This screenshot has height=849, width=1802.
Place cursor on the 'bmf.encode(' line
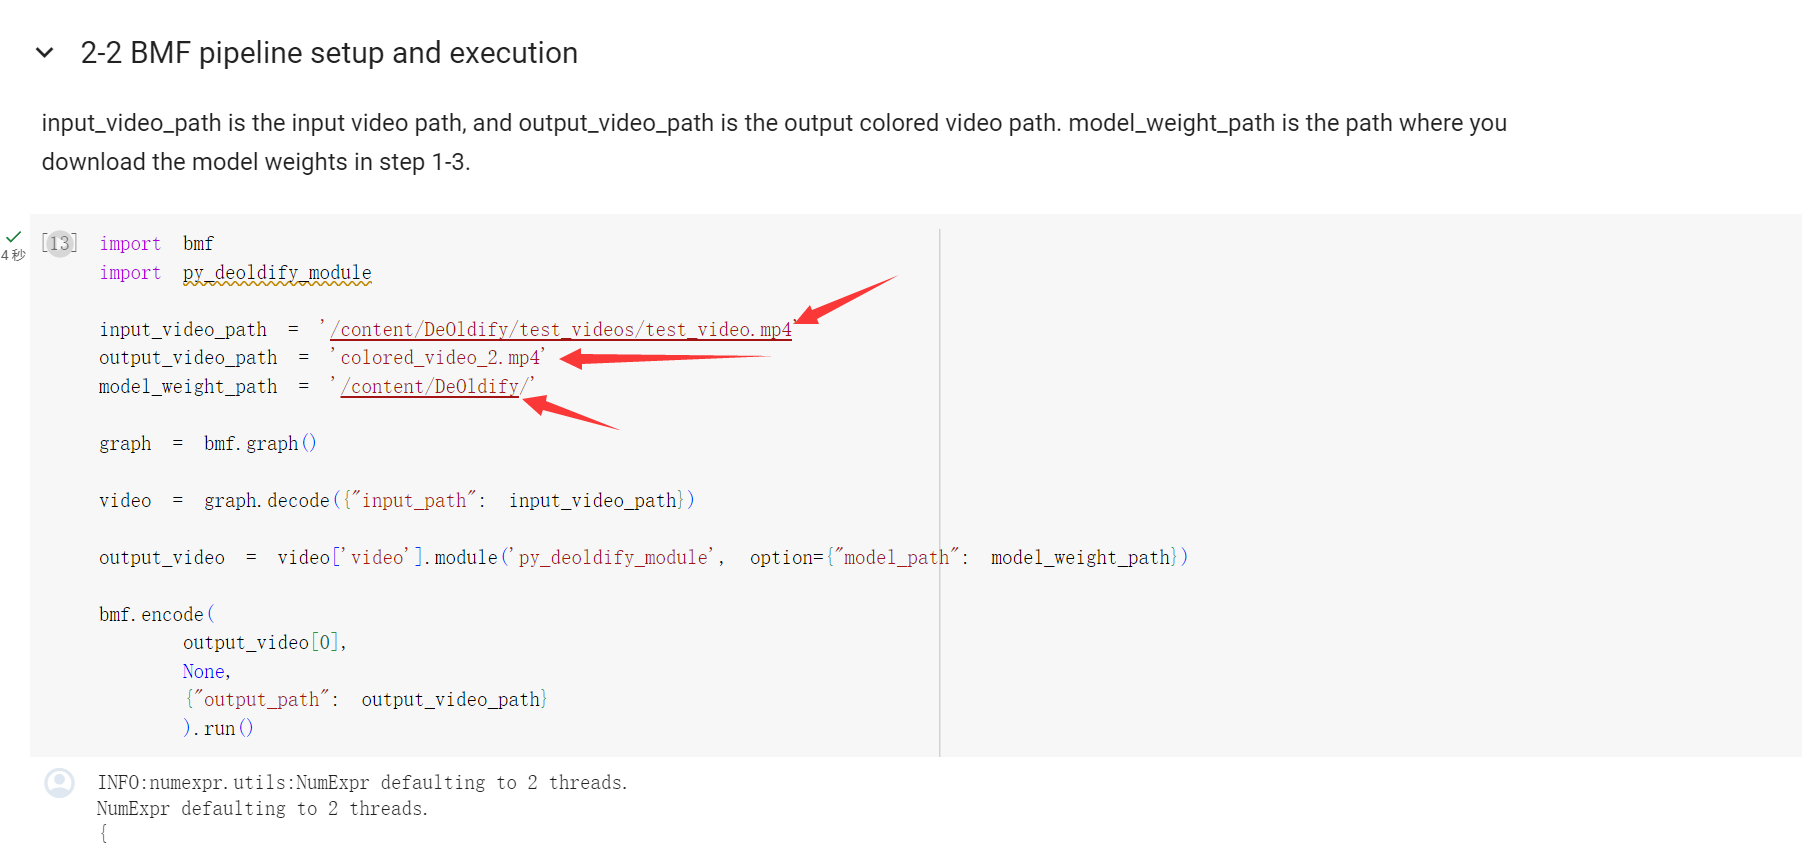(x=156, y=615)
